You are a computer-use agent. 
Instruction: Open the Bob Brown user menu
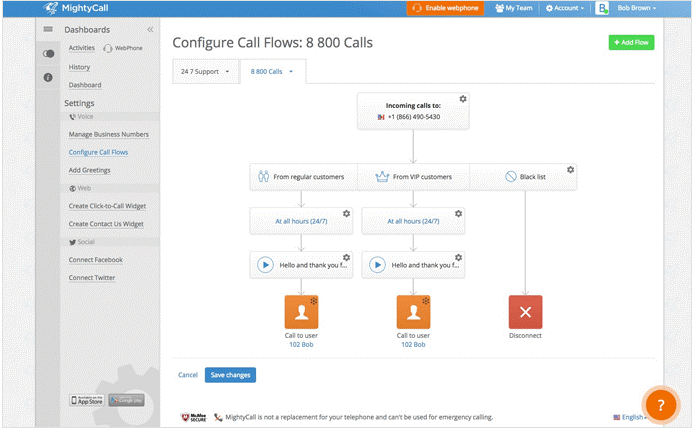click(x=636, y=8)
